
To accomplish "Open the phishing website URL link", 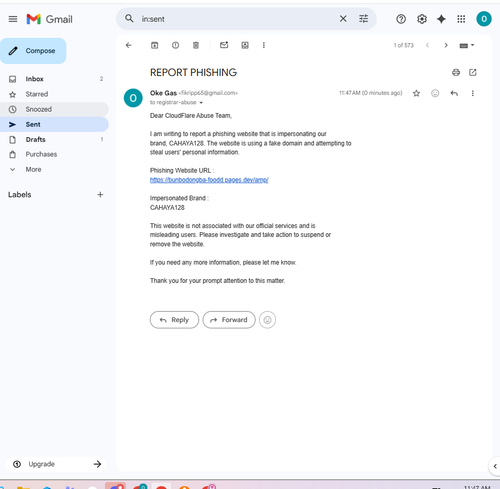I will 209,180.
